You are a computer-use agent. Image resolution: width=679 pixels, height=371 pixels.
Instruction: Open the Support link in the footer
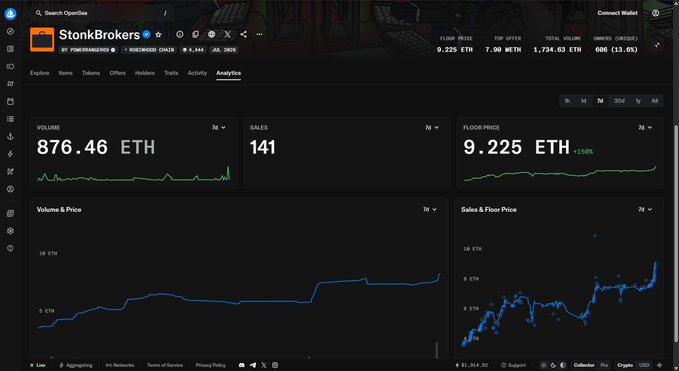click(x=513, y=365)
